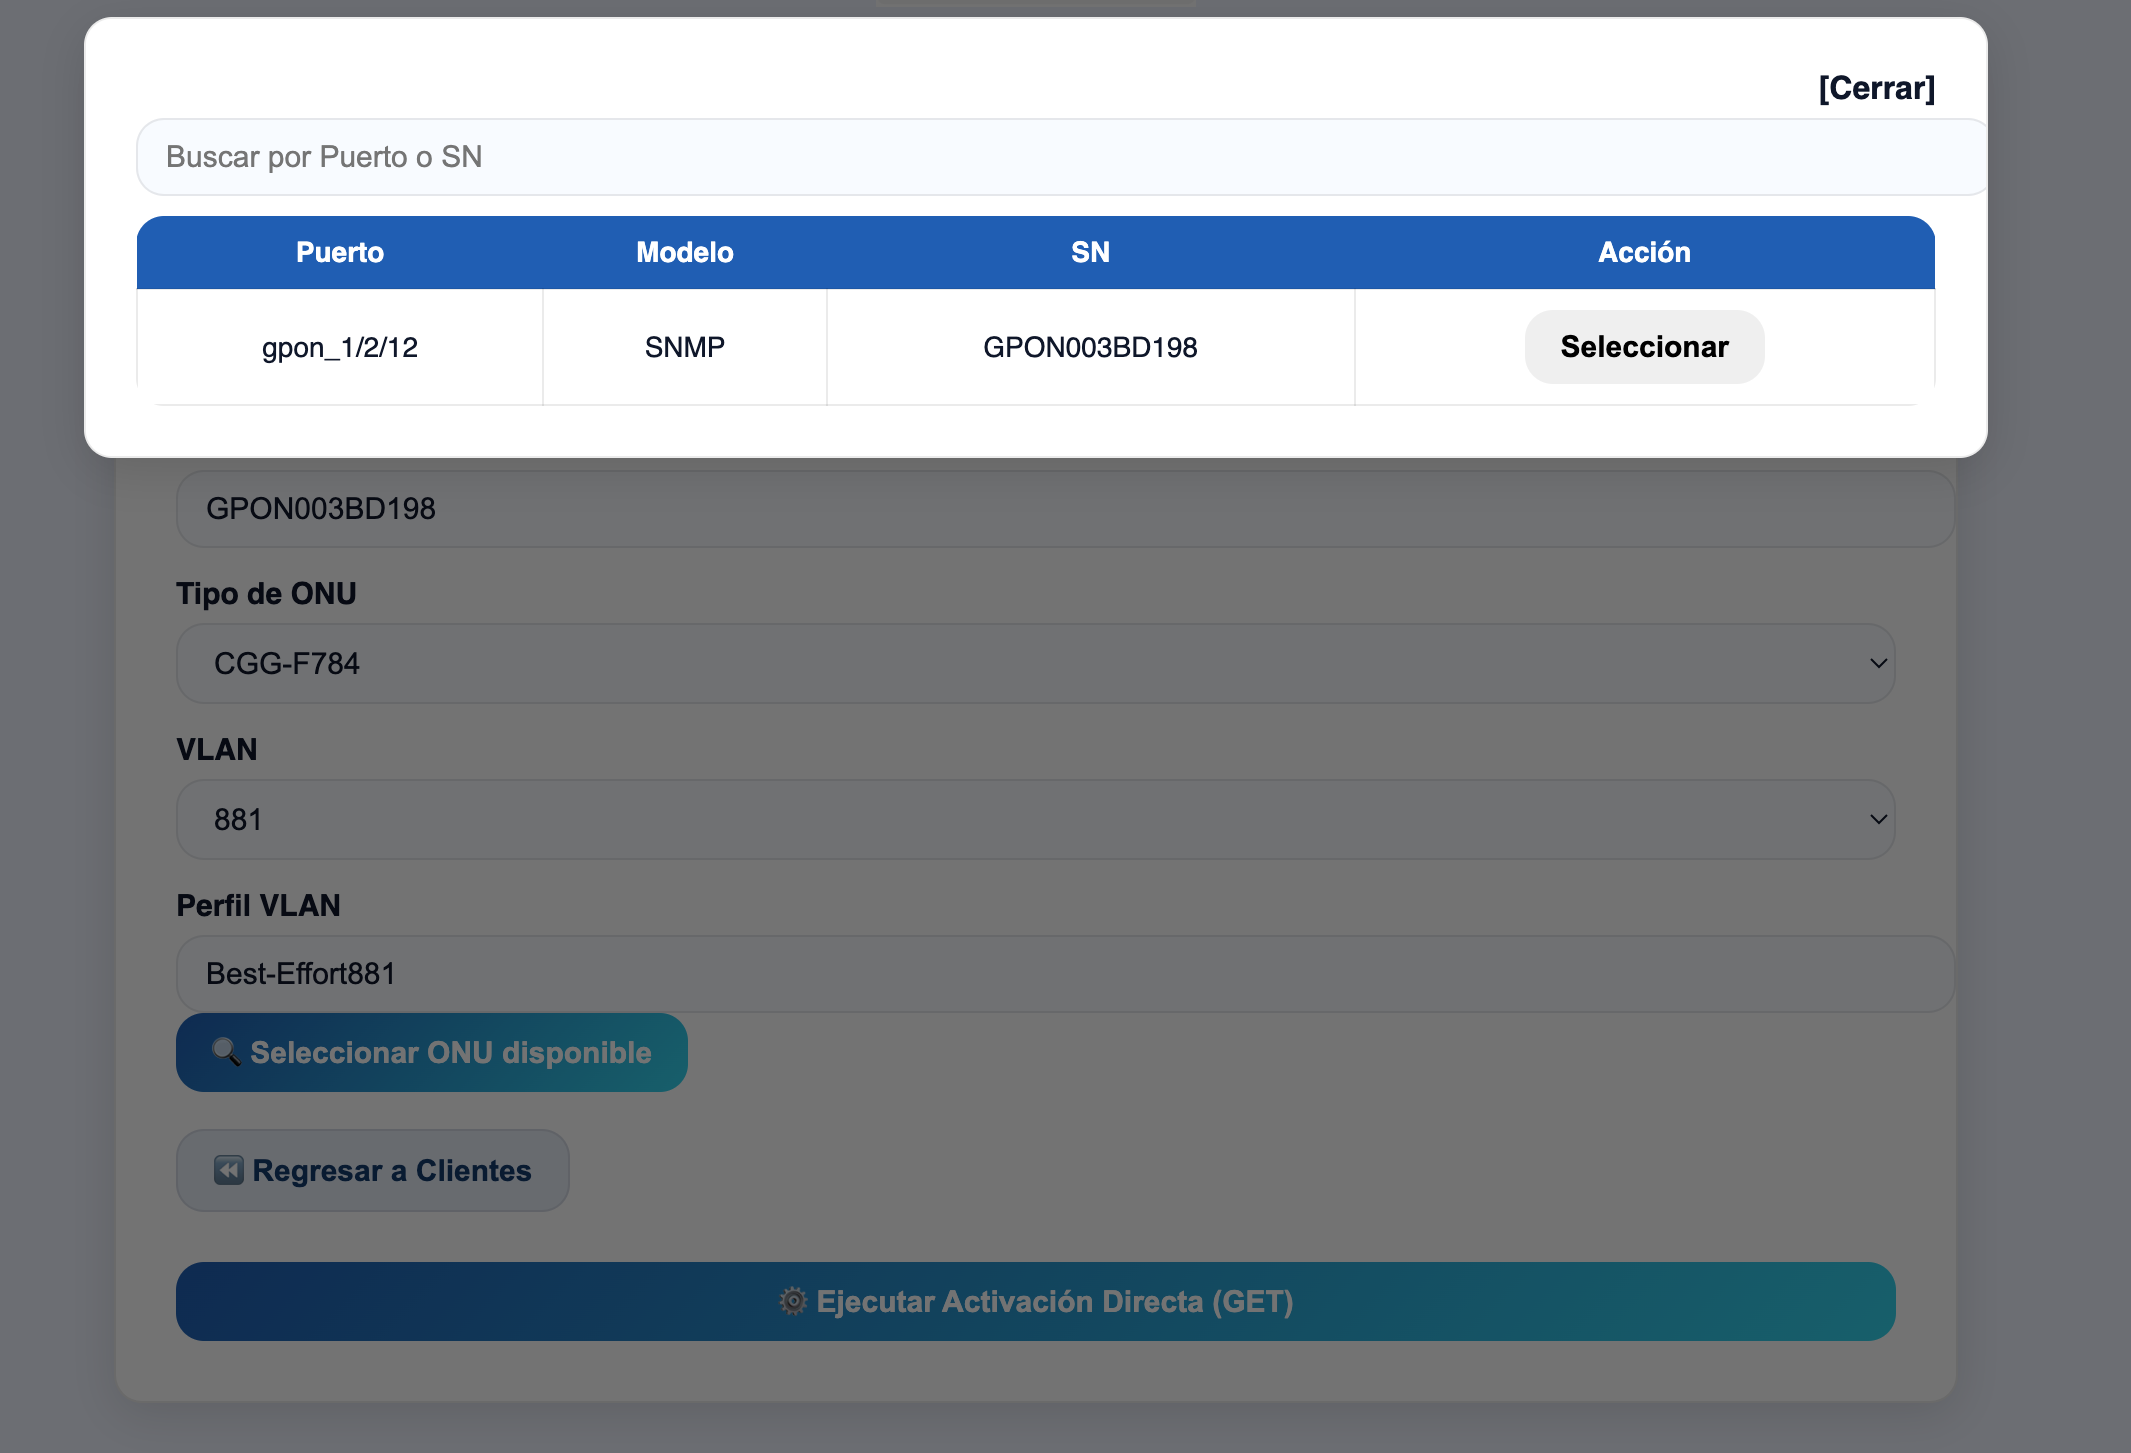This screenshot has height=1453, width=2131.
Task: Click the Puerto column header
Action: pyautogui.click(x=340, y=253)
